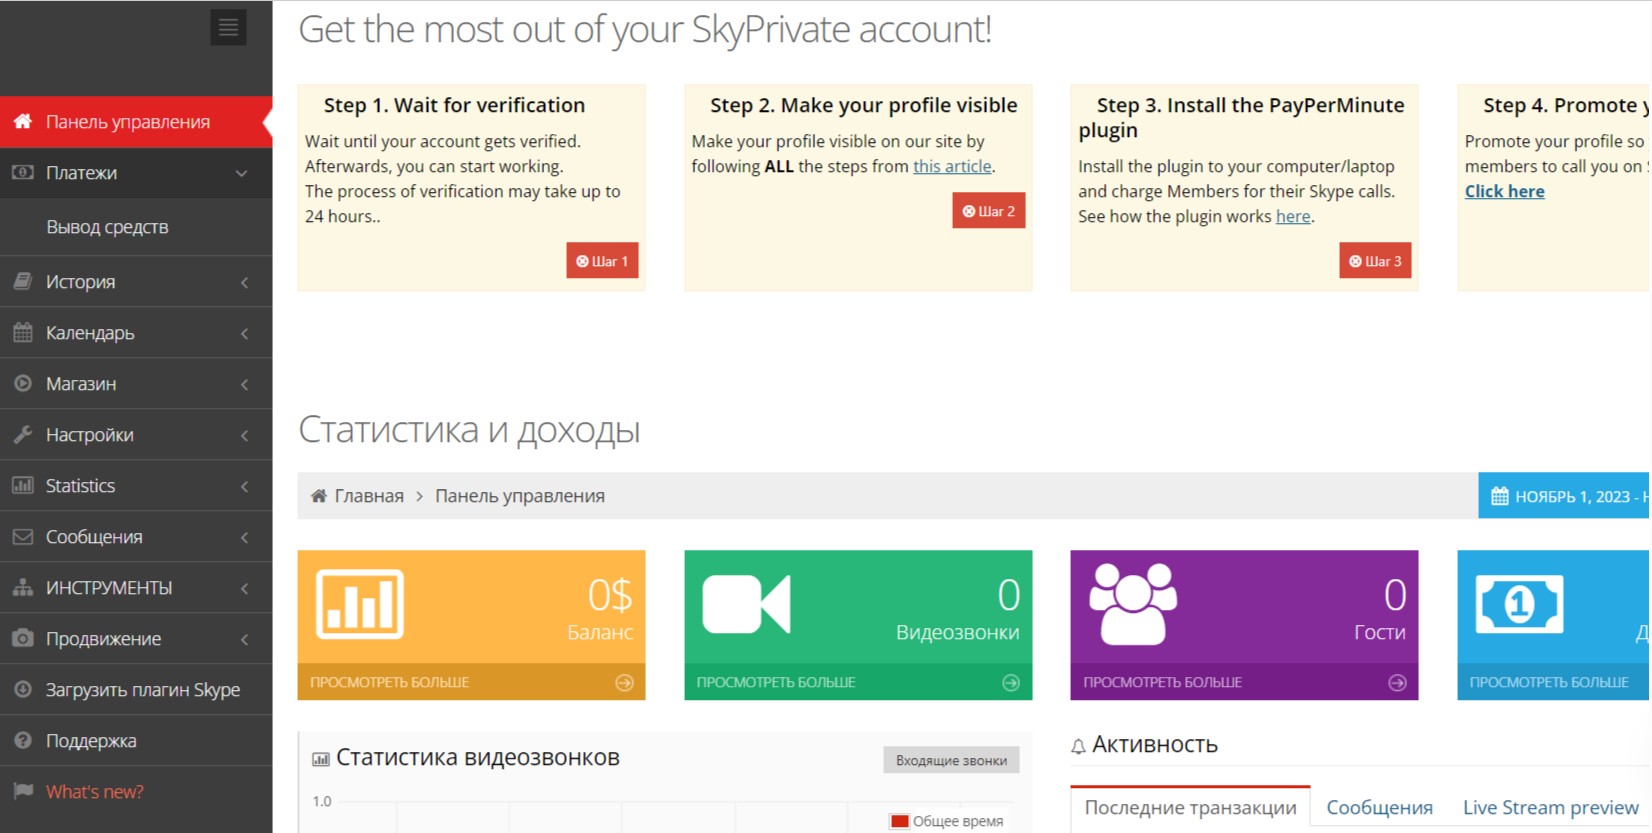
Task: Dismiss step with Шаг 3 button
Action: pyautogui.click(x=1375, y=261)
